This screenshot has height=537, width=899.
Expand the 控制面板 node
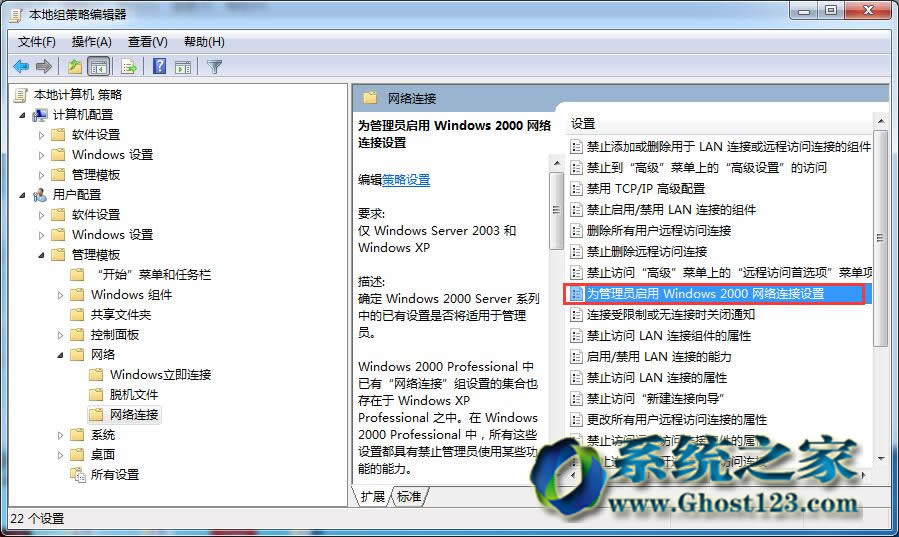point(60,335)
